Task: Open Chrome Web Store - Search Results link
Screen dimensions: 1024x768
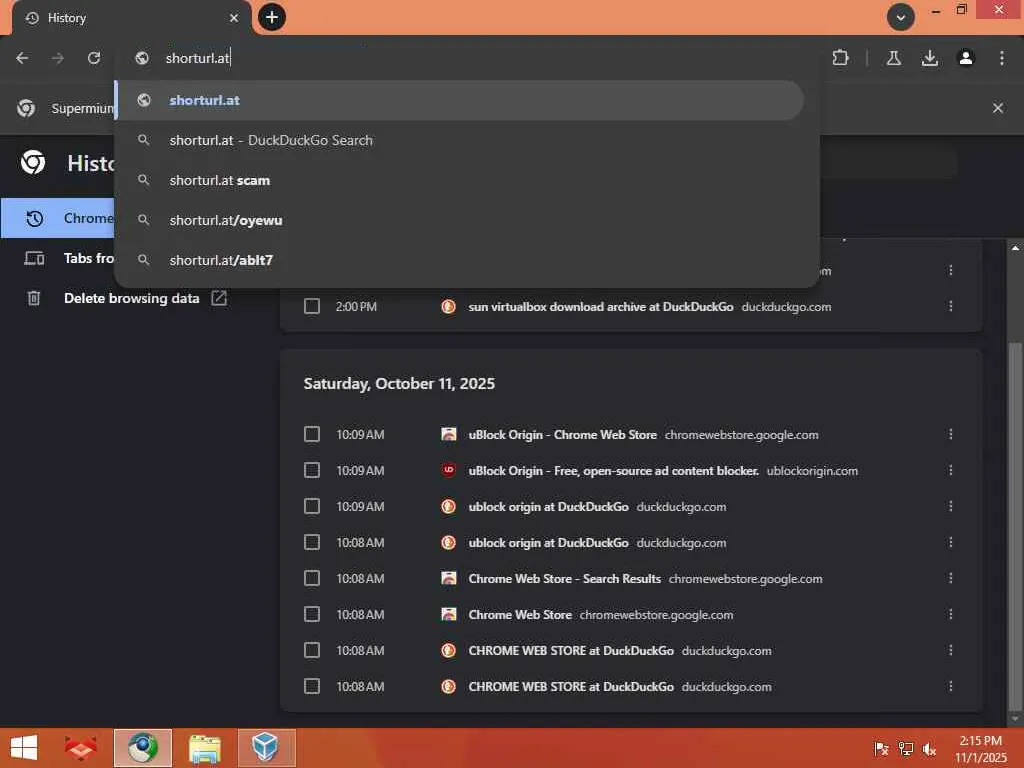Action: [x=564, y=579]
